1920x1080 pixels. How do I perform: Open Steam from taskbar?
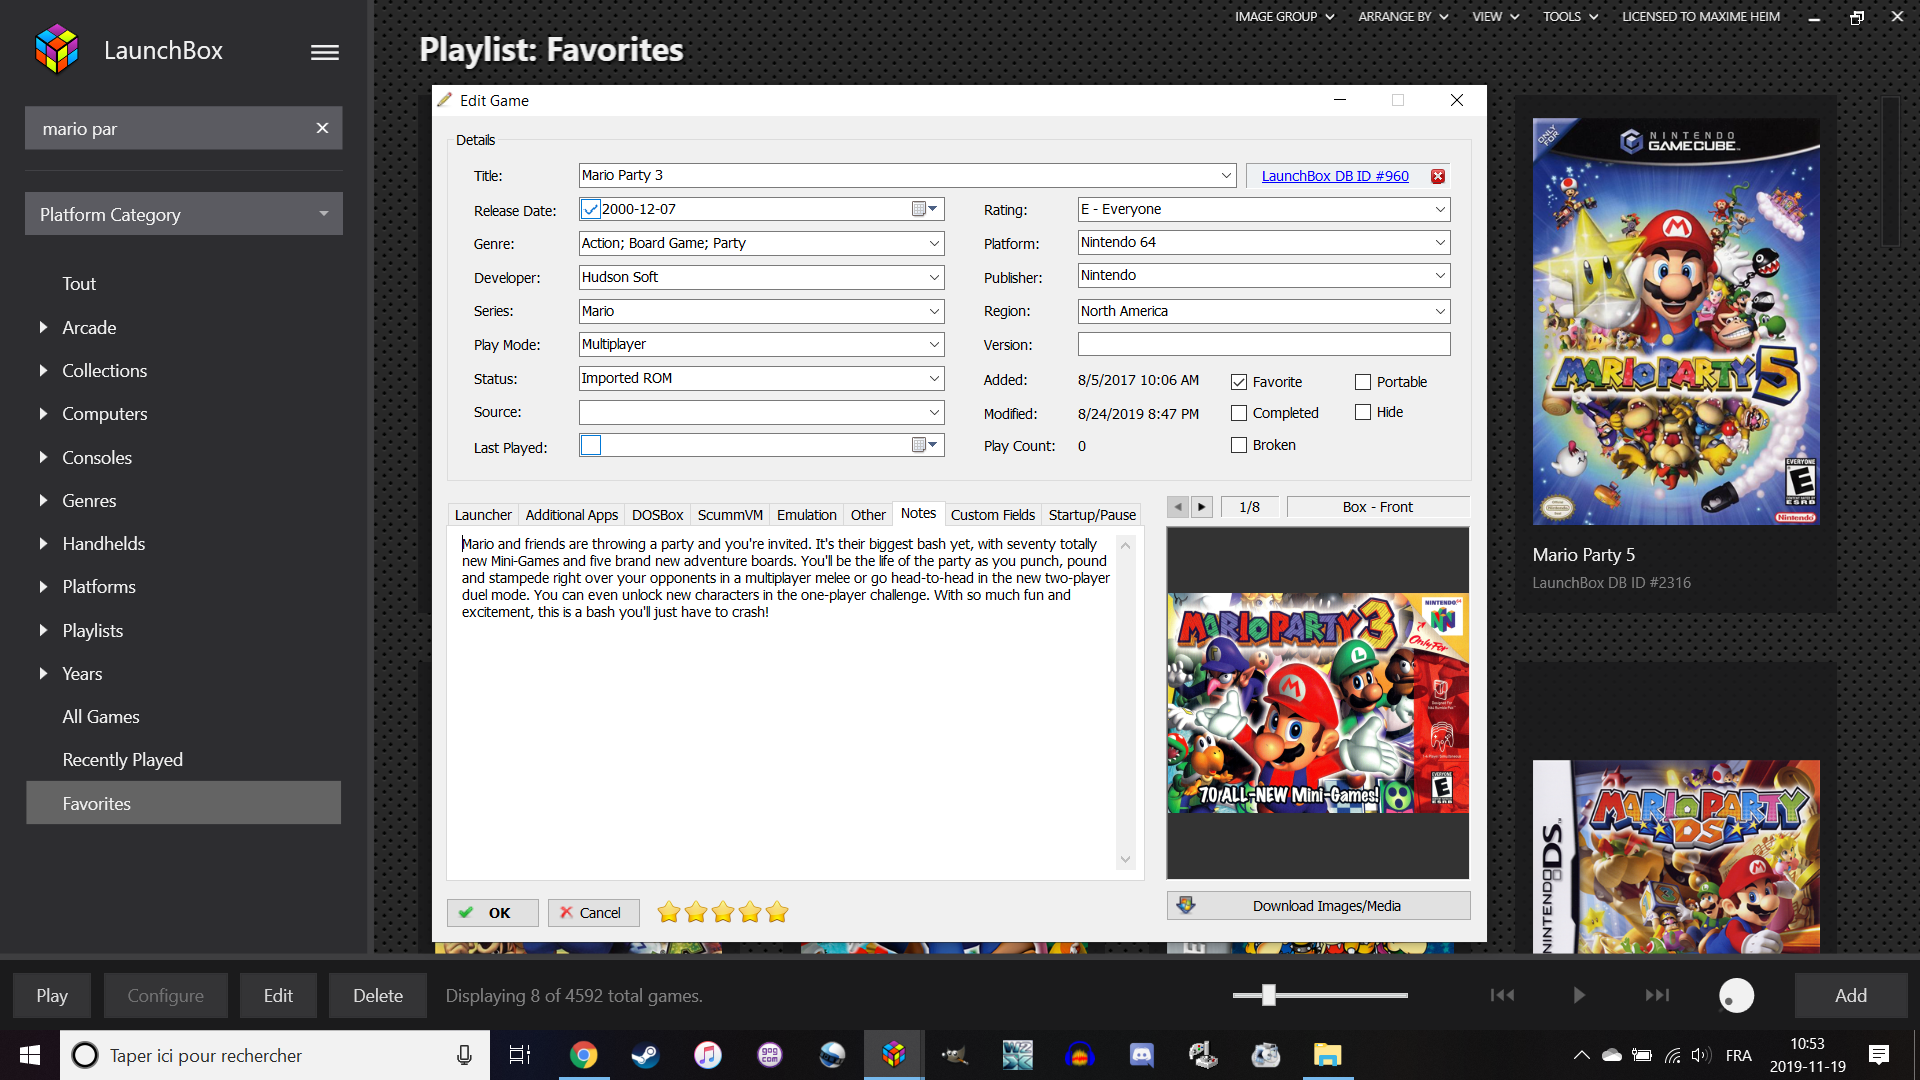[x=645, y=1055]
